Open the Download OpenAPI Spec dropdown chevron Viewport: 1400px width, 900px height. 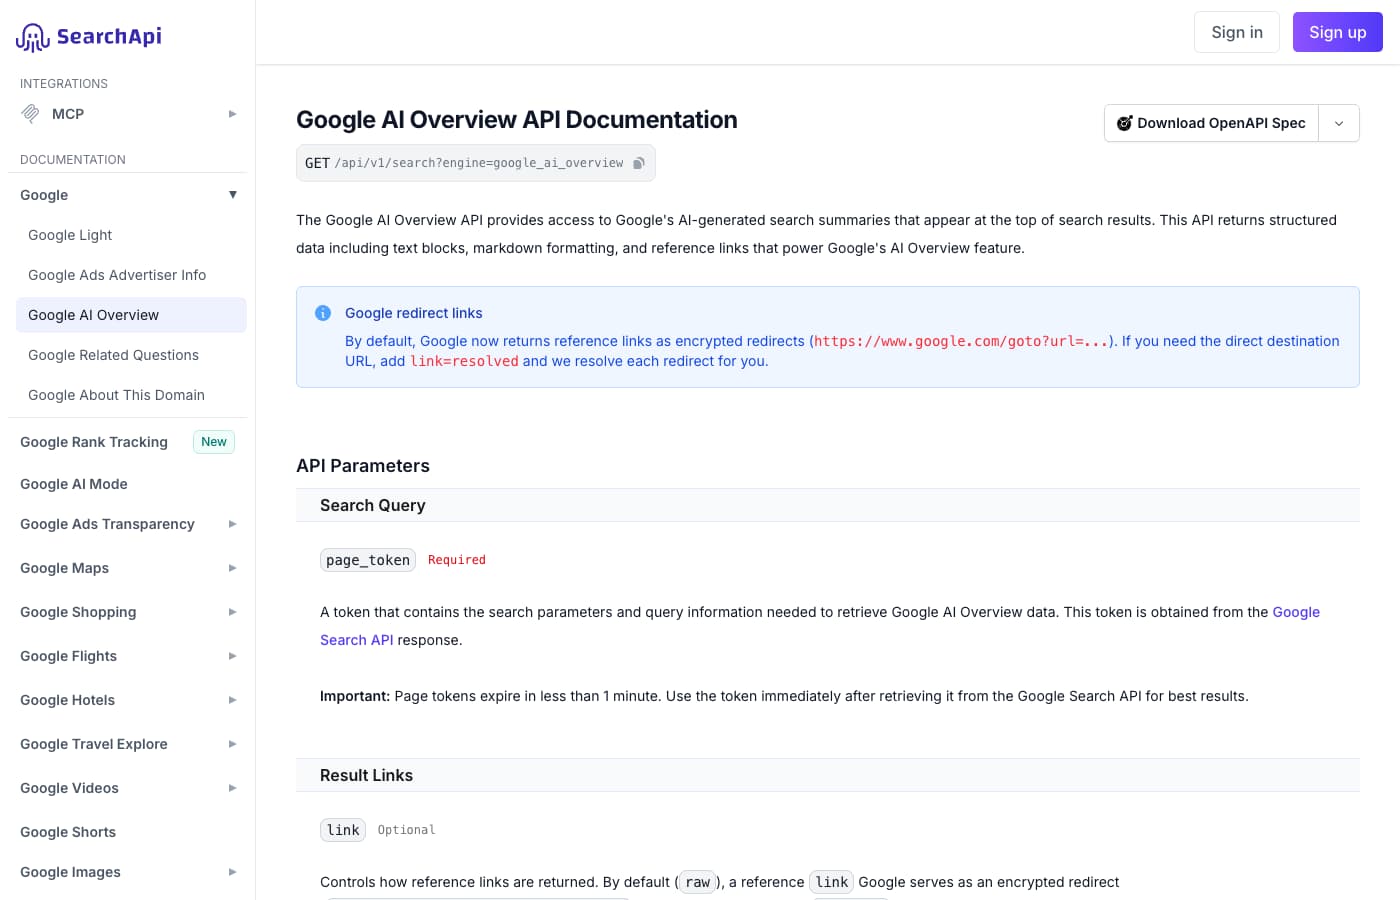1339,123
